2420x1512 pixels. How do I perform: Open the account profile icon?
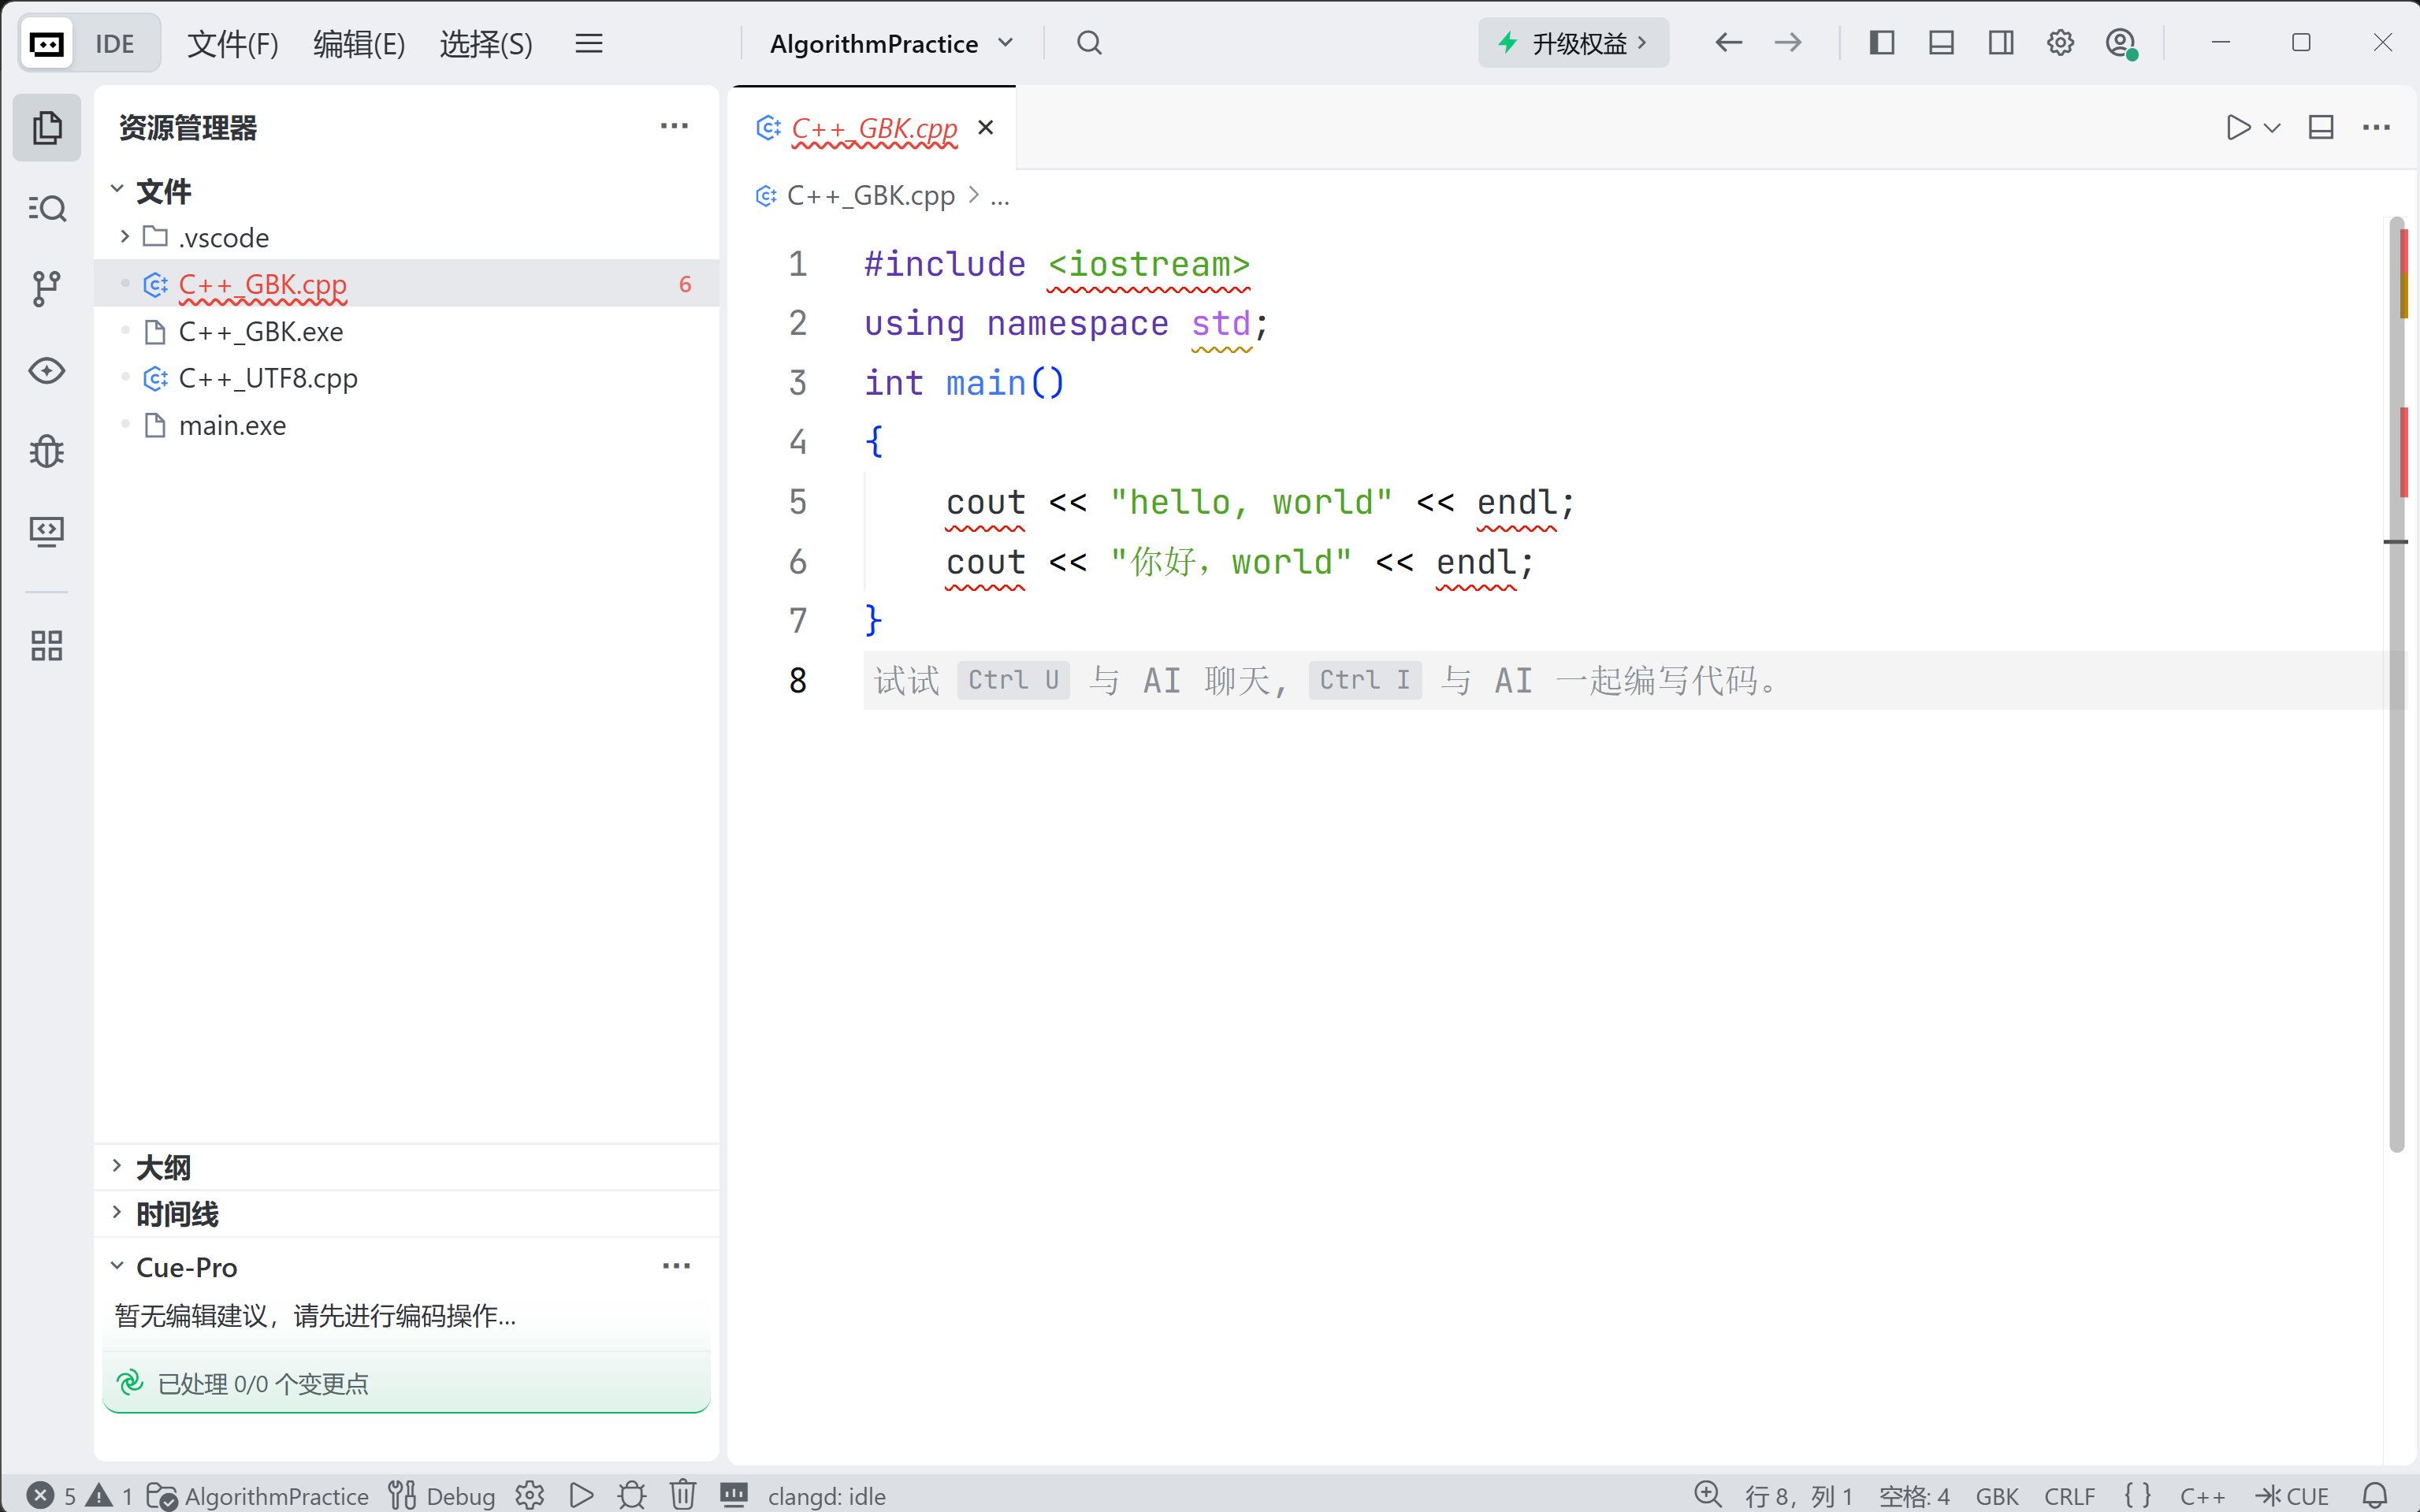(x=2120, y=43)
